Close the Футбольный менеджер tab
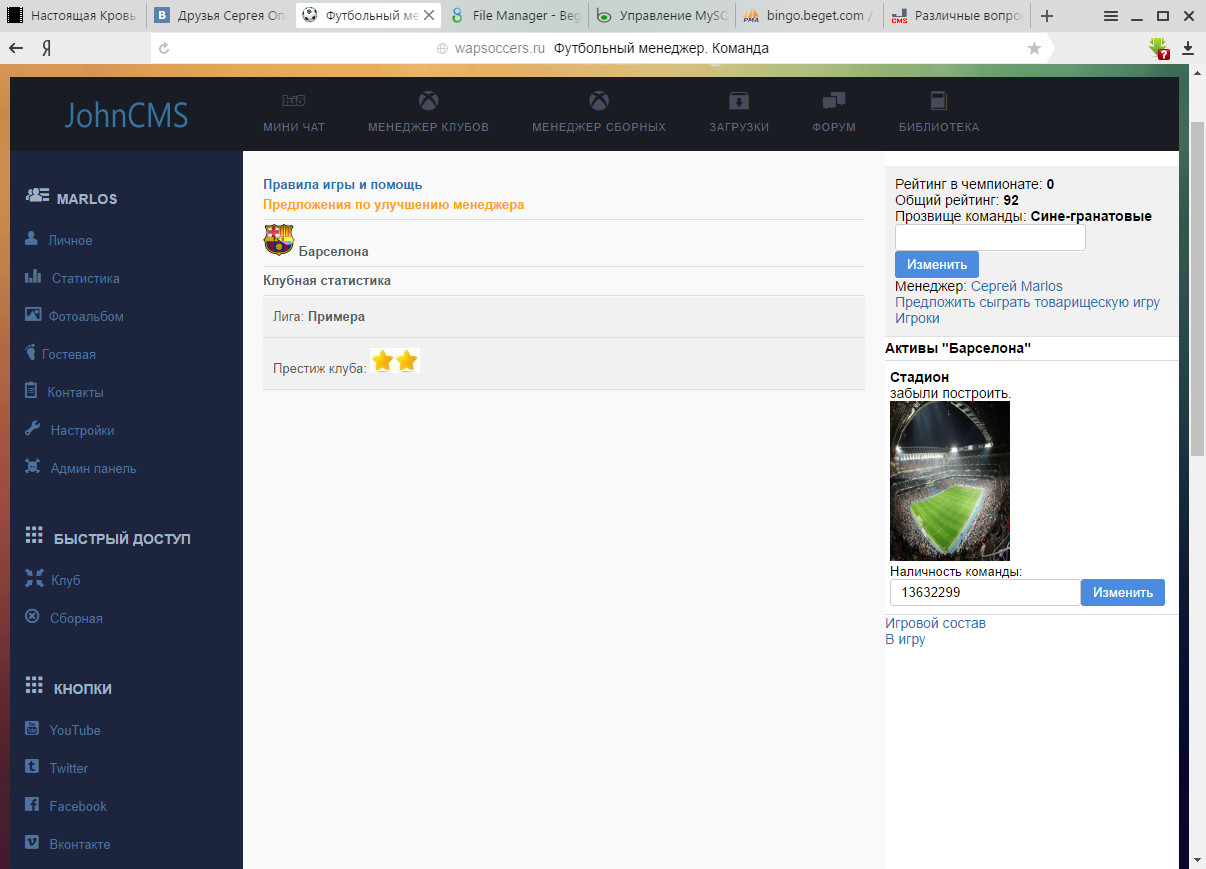This screenshot has height=869, width=1206. click(x=429, y=16)
